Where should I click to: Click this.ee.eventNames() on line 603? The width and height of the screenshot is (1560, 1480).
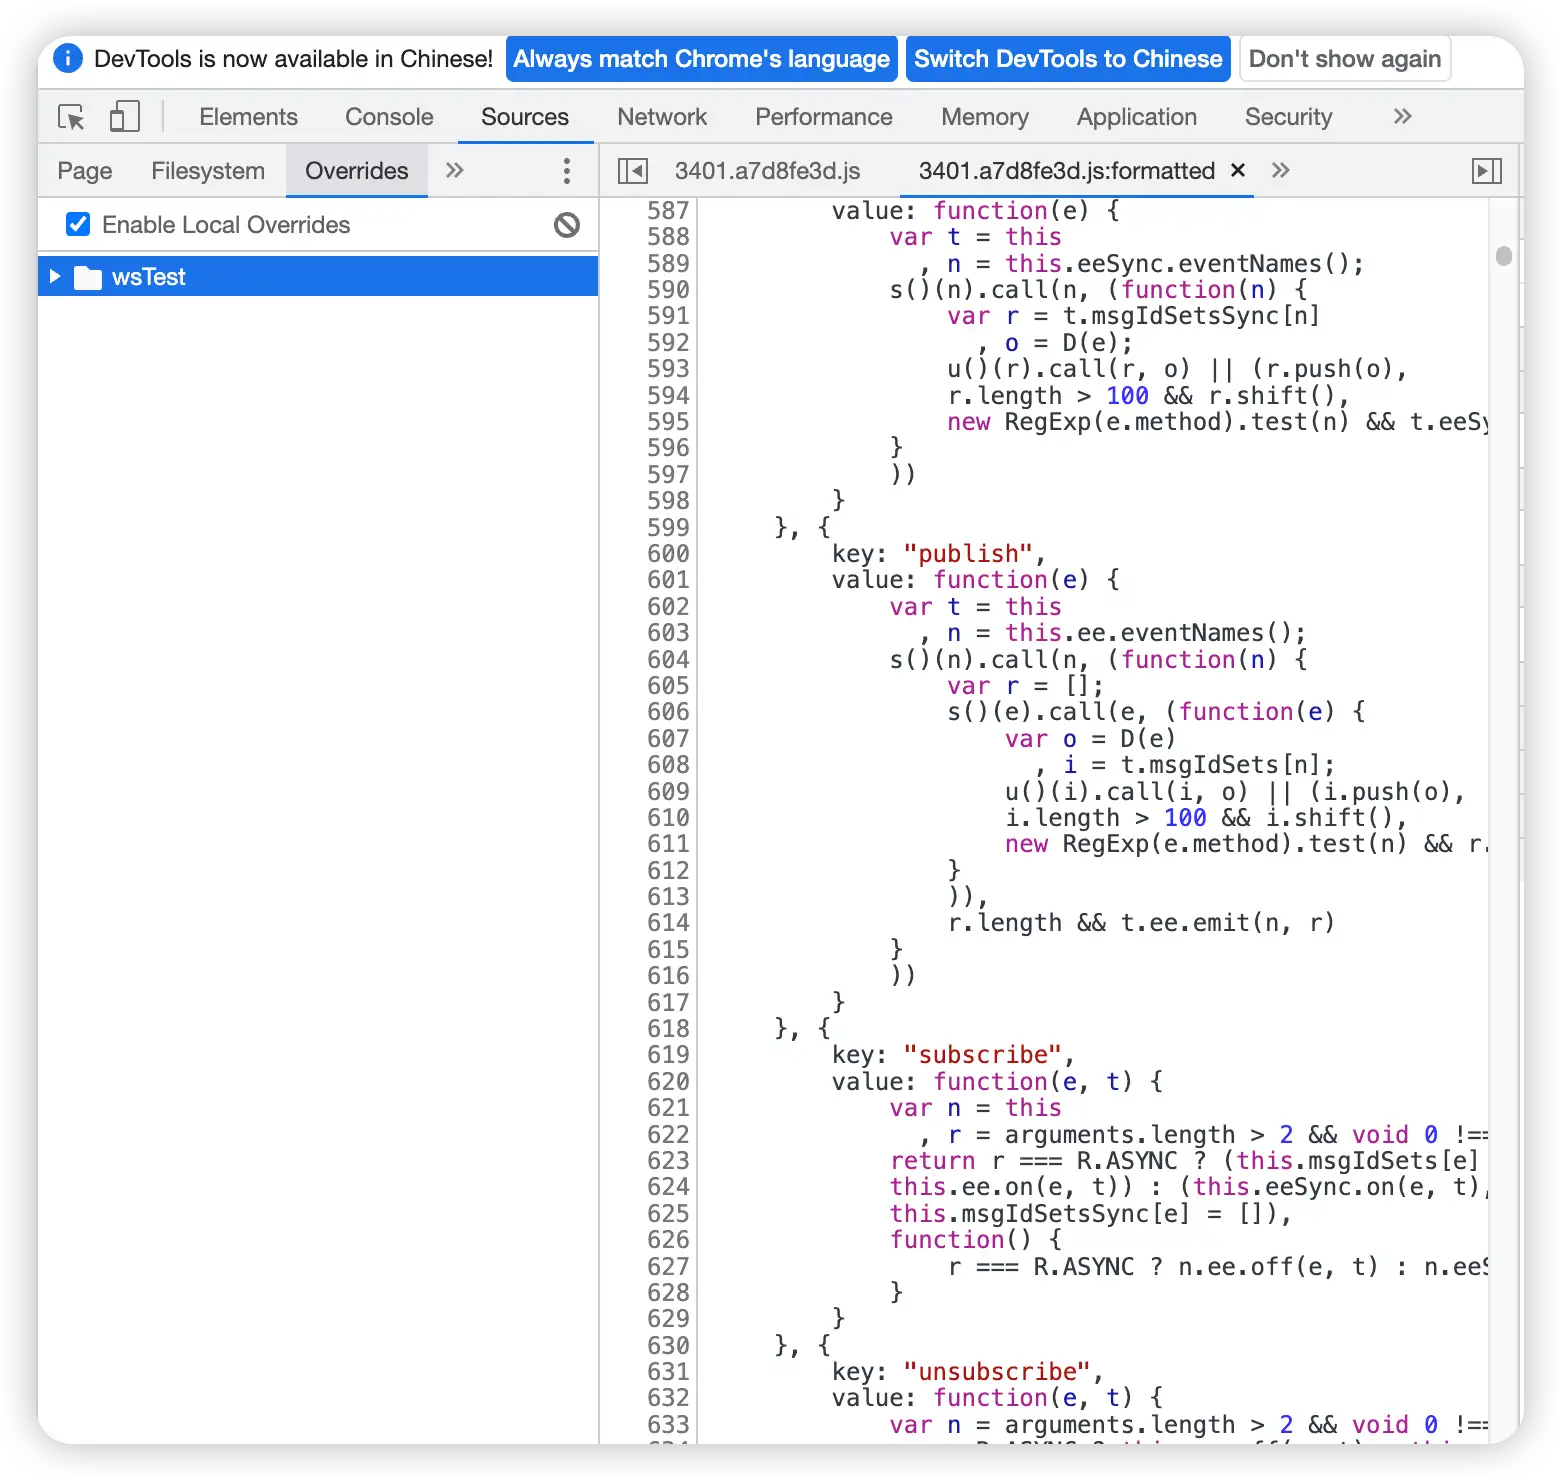[x=1147, y=633]
